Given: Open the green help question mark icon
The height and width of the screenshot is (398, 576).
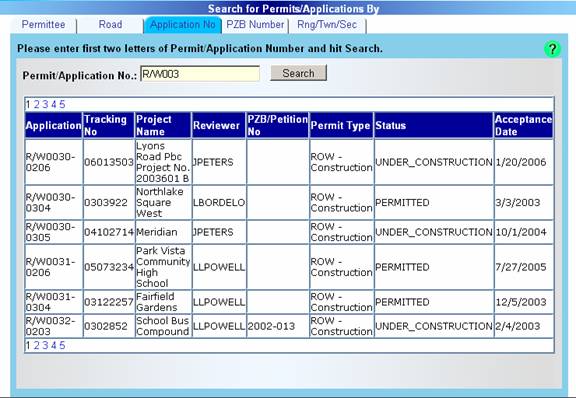Looking at the screenshot, I should click(552, 49).
